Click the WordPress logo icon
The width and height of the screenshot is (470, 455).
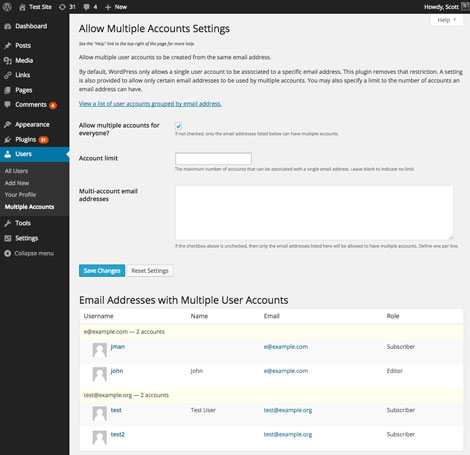pos(7,7)
